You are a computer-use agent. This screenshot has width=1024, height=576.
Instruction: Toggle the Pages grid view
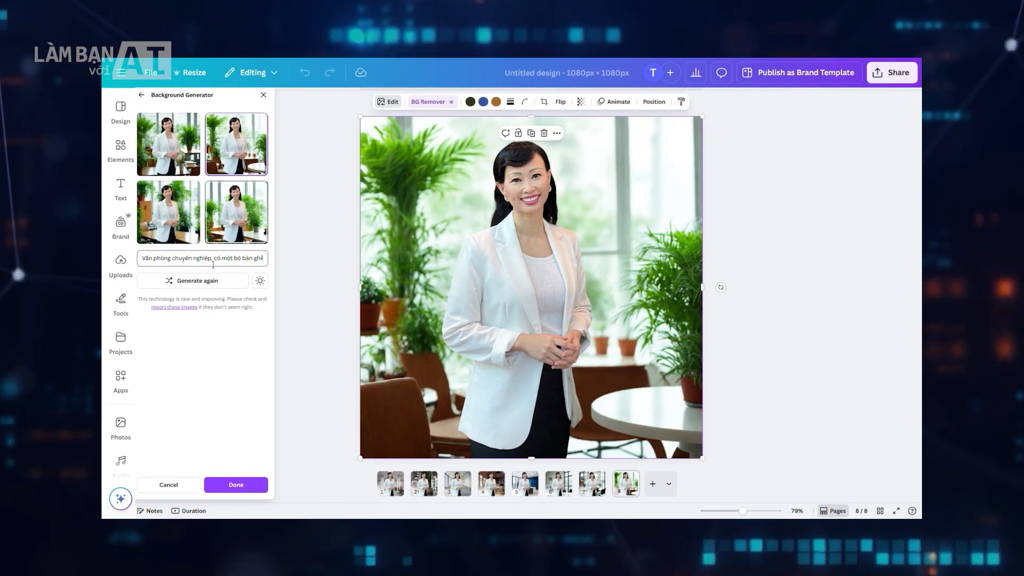[x=880, y=511]
